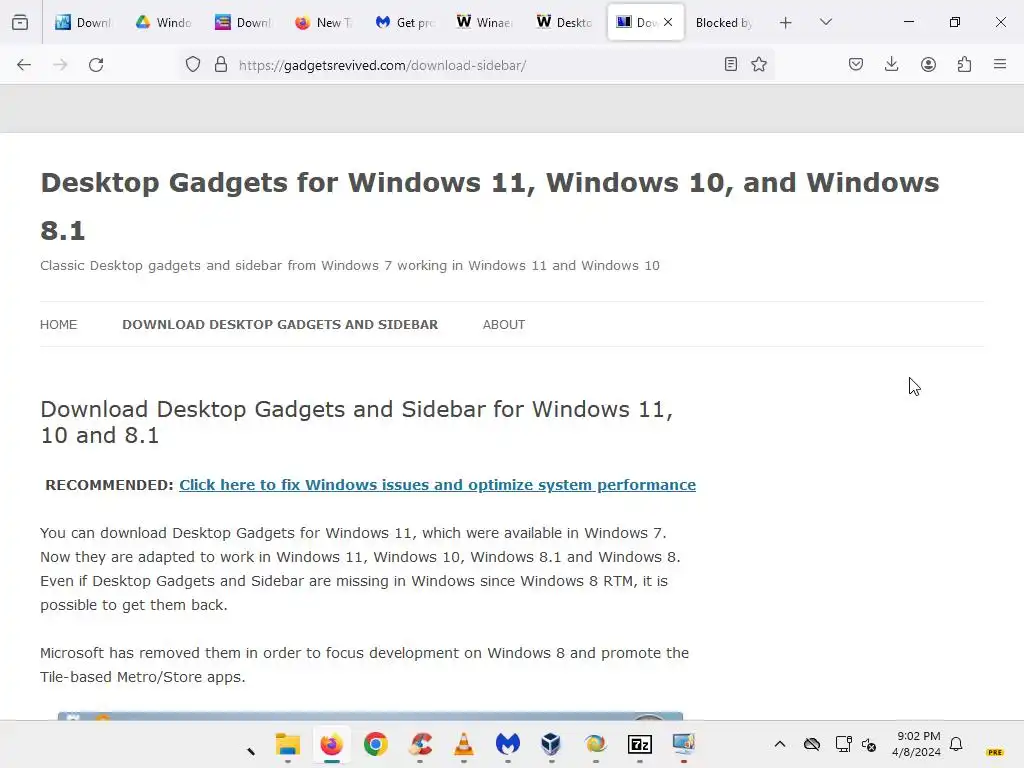Viewport: 1024px width, 768px height.
Task: Click Firefox icon in the taskbar
Action: (332, 744)
